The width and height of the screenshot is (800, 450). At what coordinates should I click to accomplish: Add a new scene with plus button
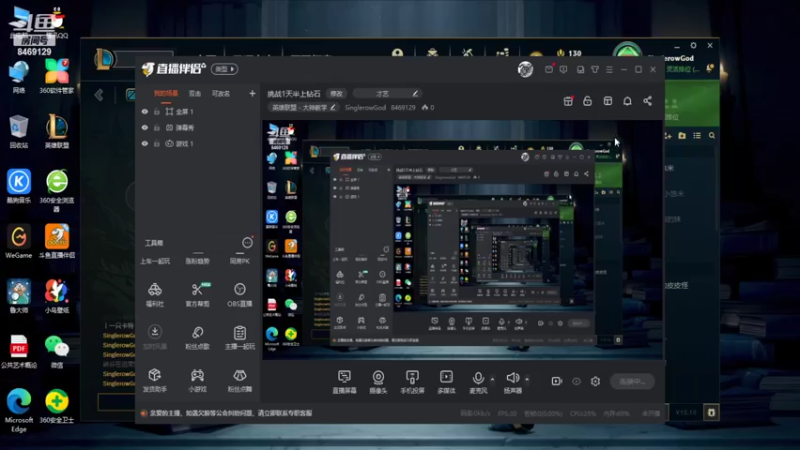point(252,93)
